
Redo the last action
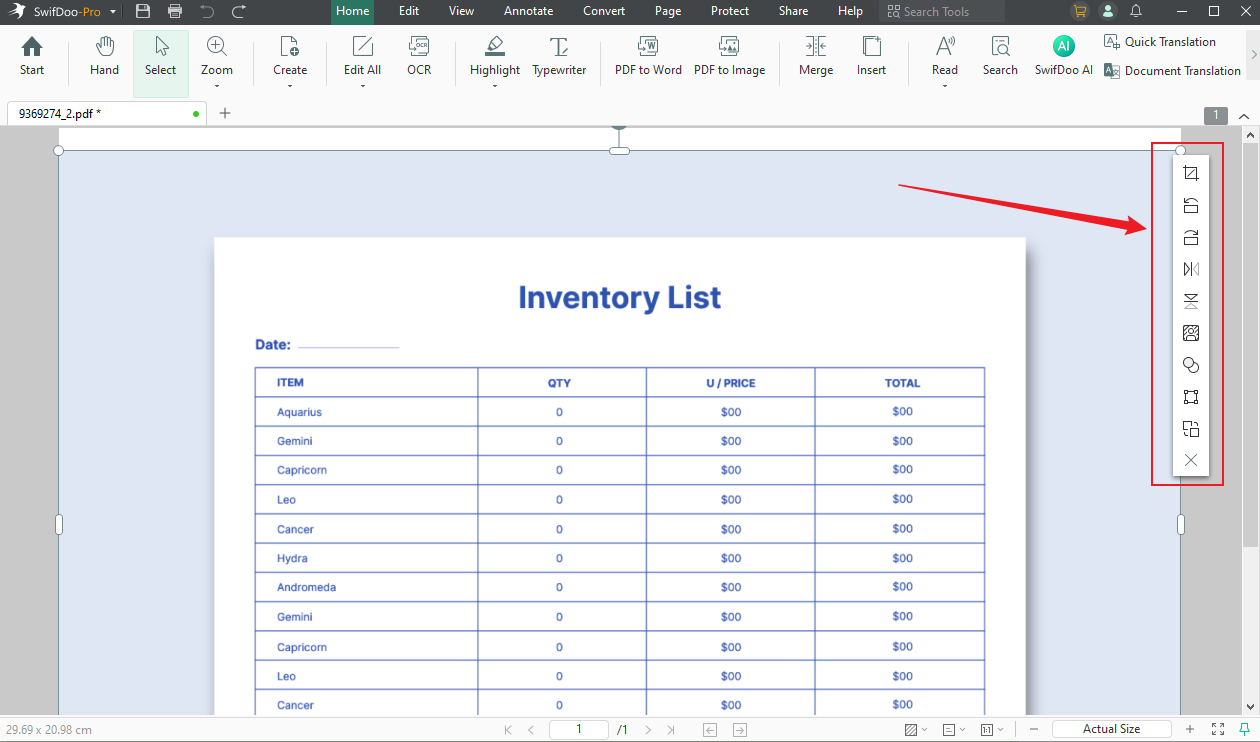pyautogui.click(x=238, y=11)
